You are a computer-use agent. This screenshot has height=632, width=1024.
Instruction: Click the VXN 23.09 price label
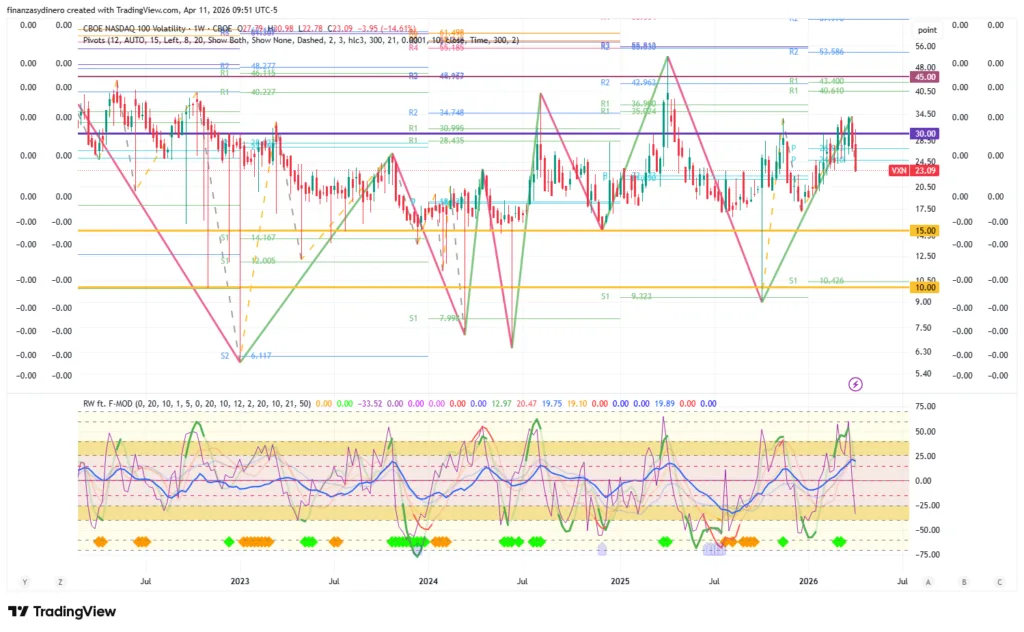922,171
